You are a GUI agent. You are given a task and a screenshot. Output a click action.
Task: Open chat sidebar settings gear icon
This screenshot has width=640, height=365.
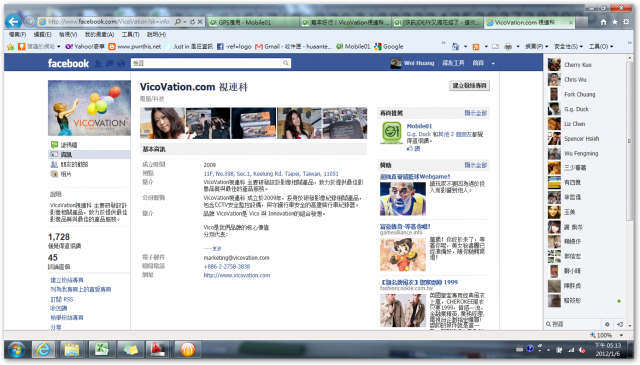[607, 324]
